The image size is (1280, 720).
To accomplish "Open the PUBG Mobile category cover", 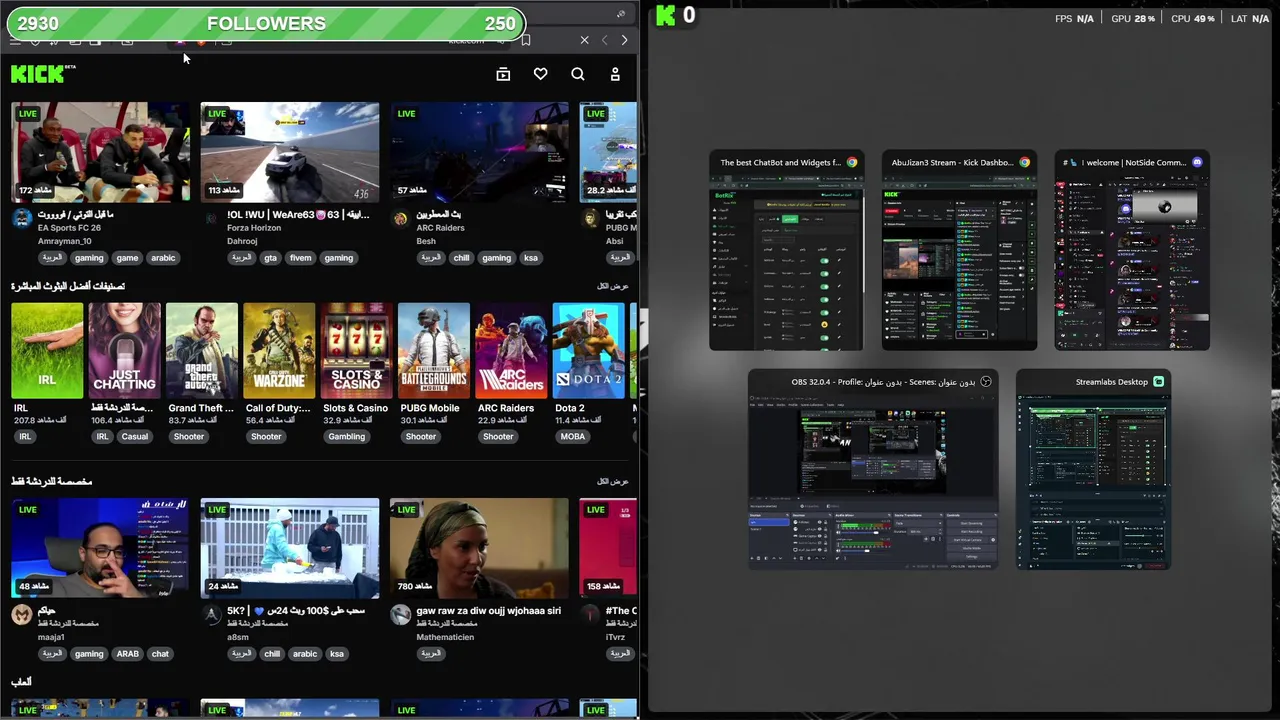I will pyautogui.click(x=434, y=350).
